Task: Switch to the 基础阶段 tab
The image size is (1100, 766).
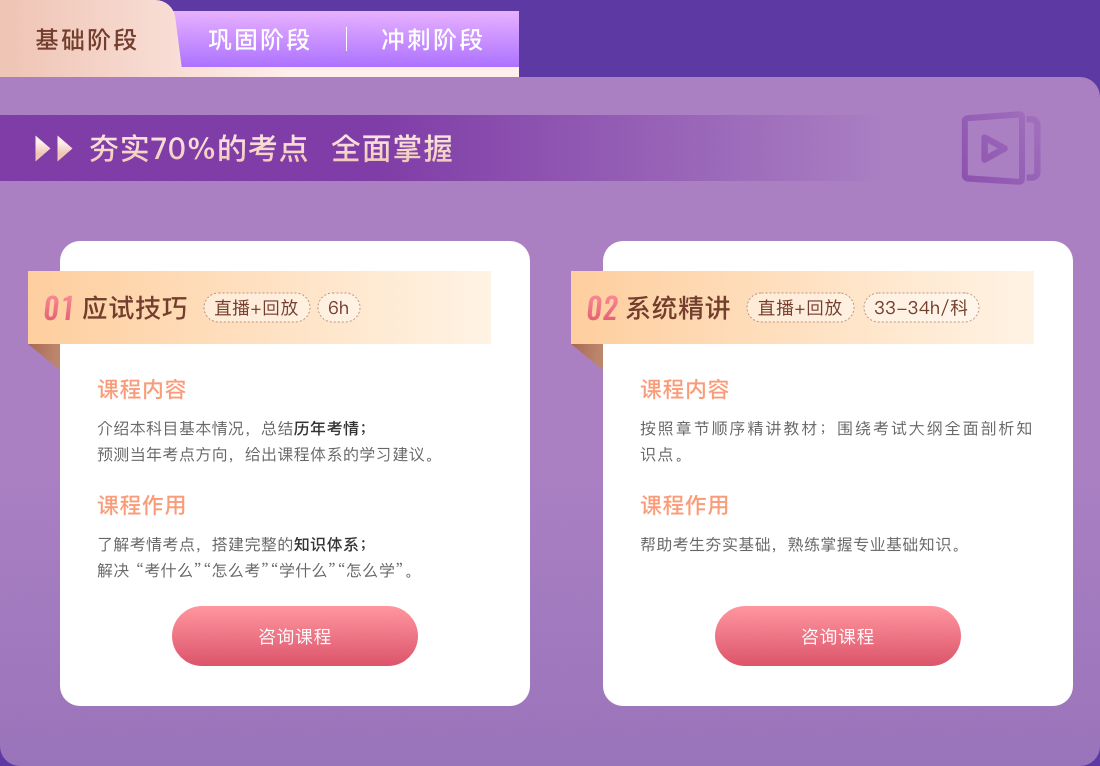Action: 86,40
